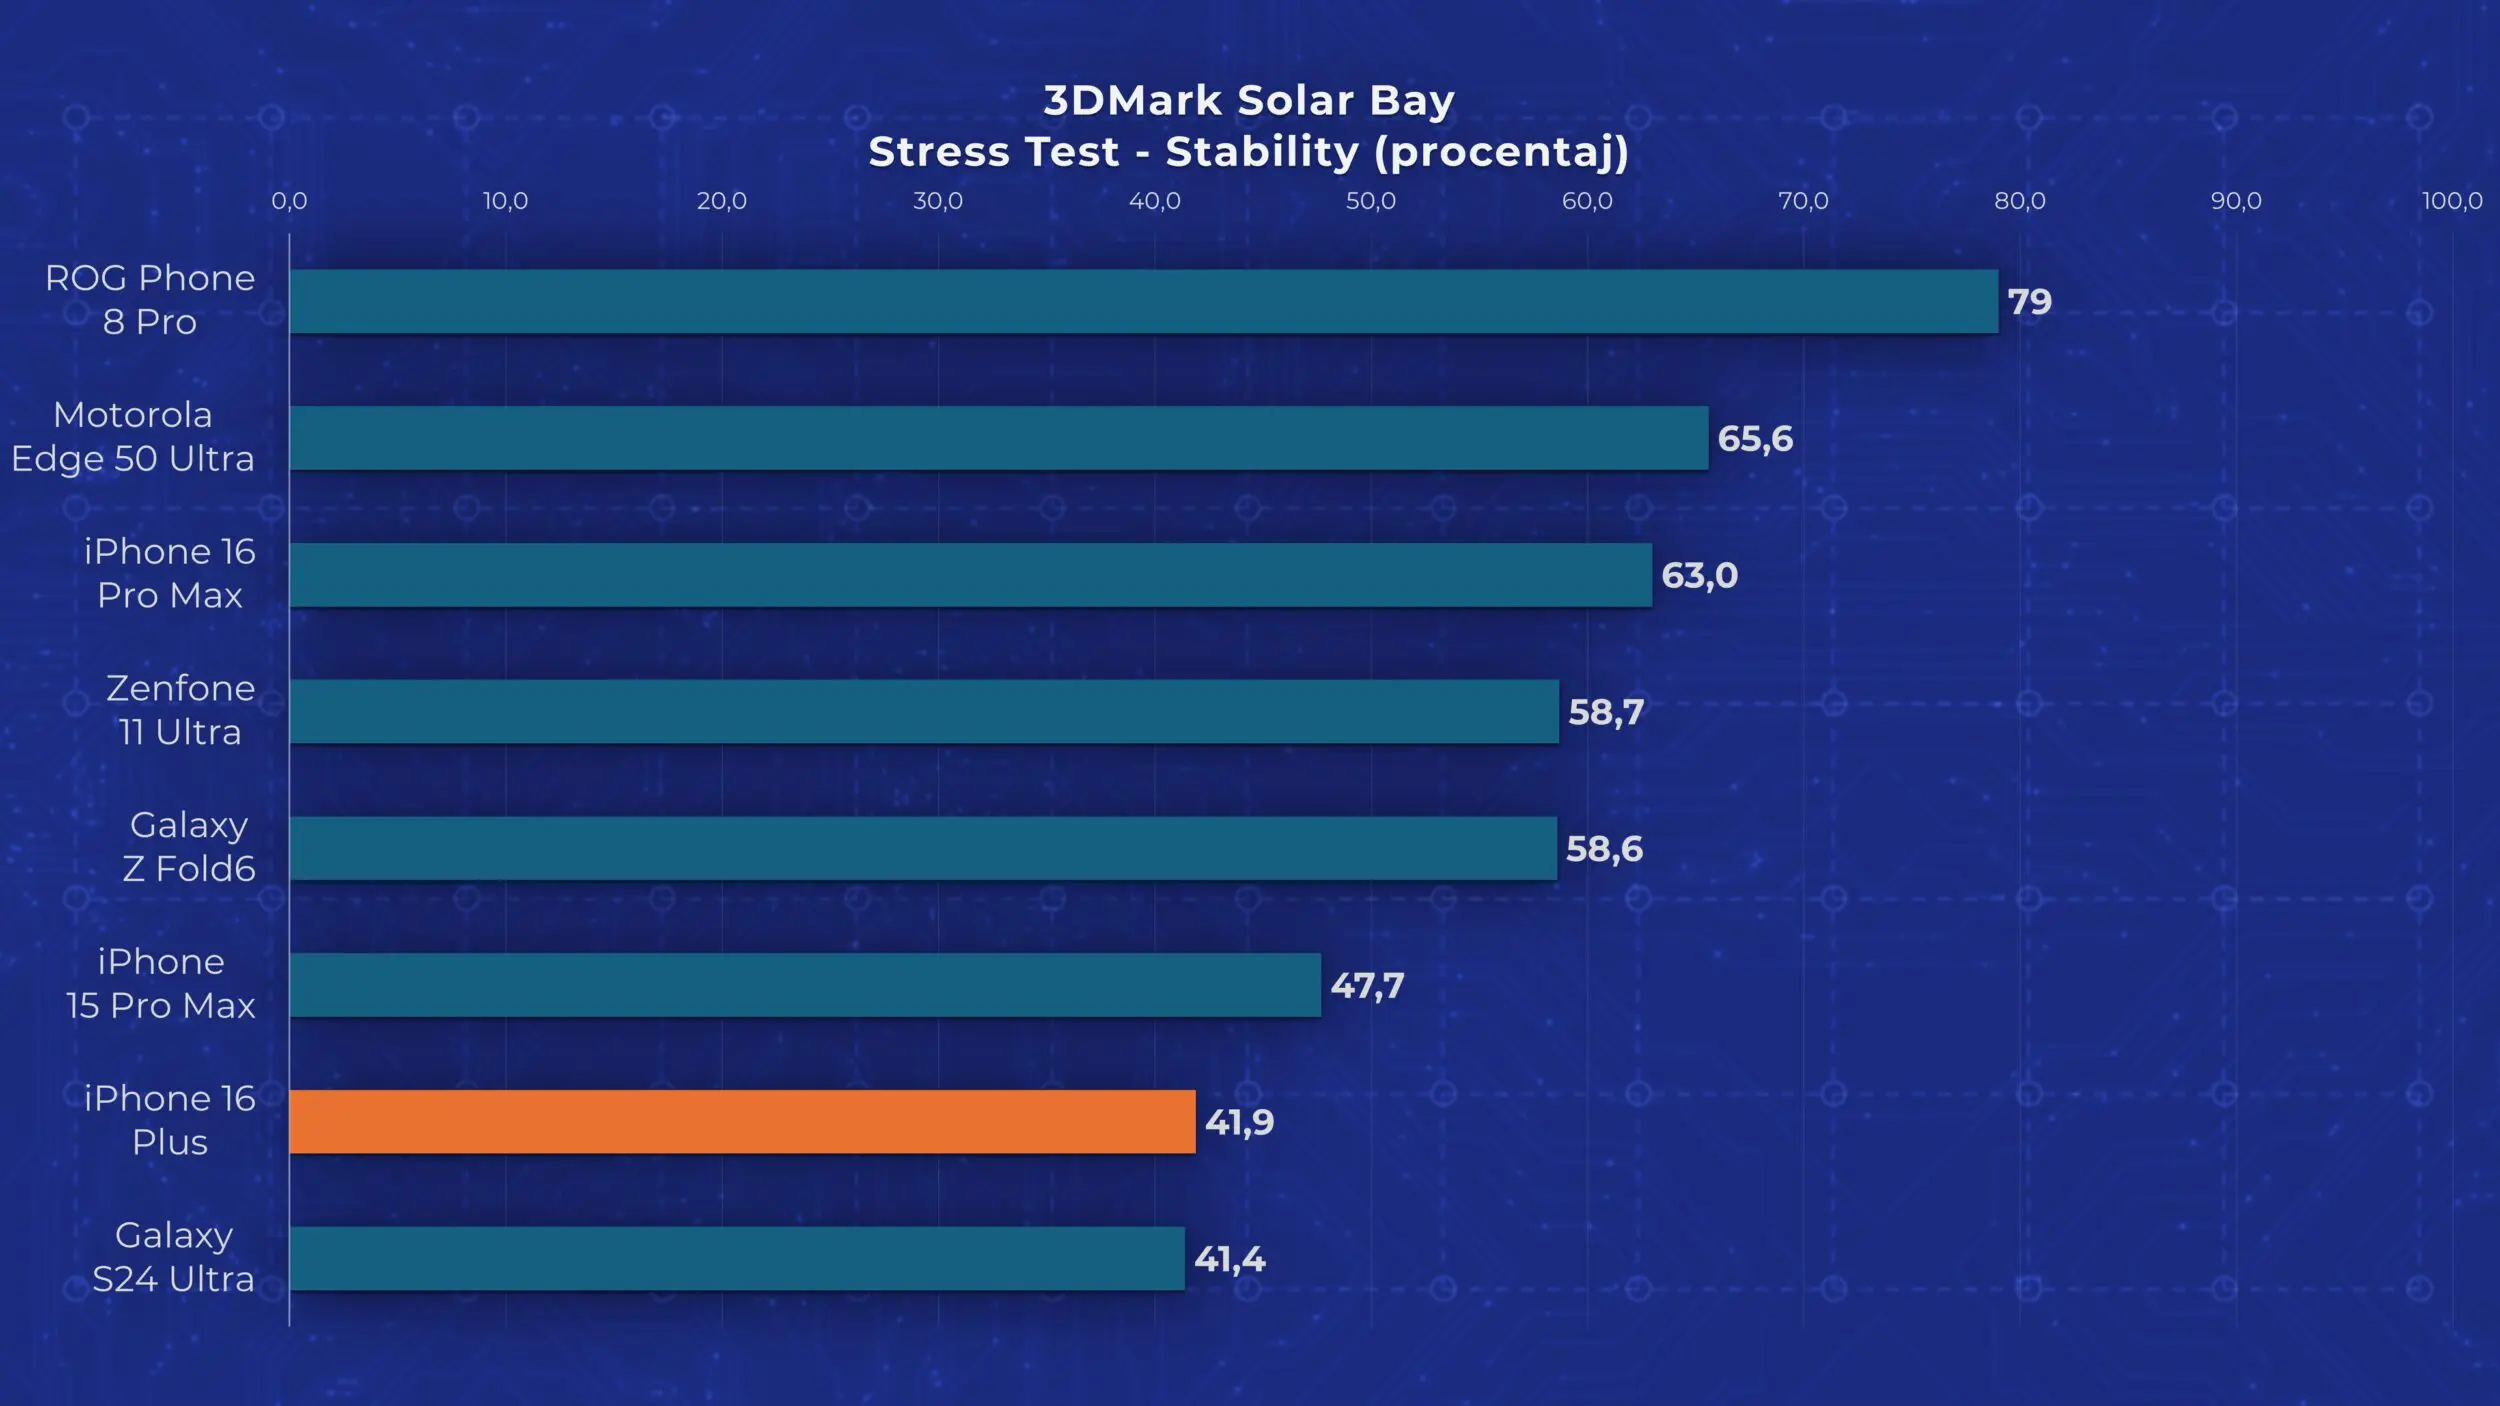Click the value "58,6"

(x=1604, y=849)
